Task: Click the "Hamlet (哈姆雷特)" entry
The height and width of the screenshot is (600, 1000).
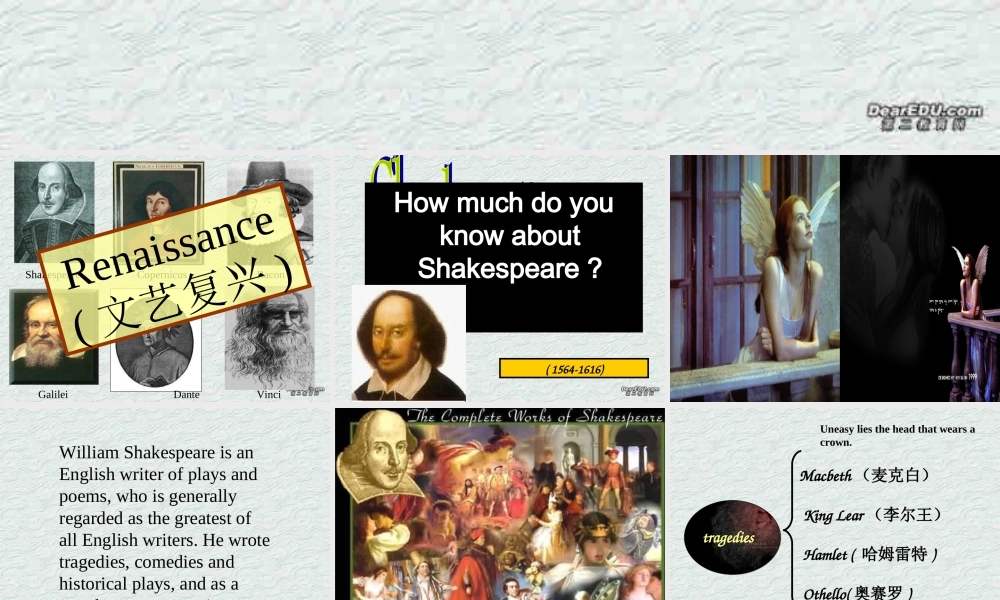Action: (x=870, y=554)
